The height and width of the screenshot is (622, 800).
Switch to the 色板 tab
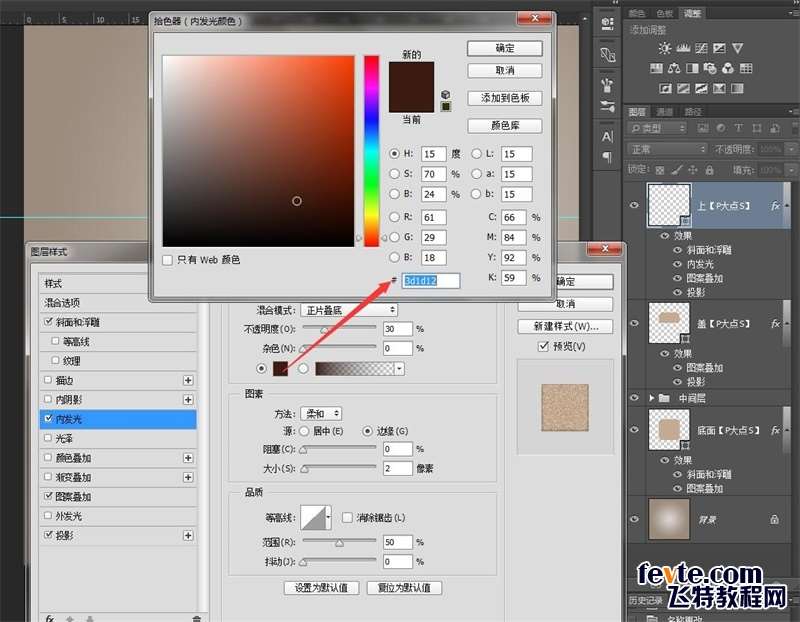664,13
